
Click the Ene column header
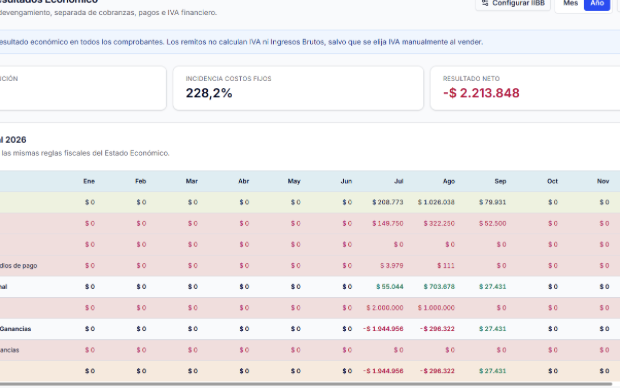[x=89, y=181]
